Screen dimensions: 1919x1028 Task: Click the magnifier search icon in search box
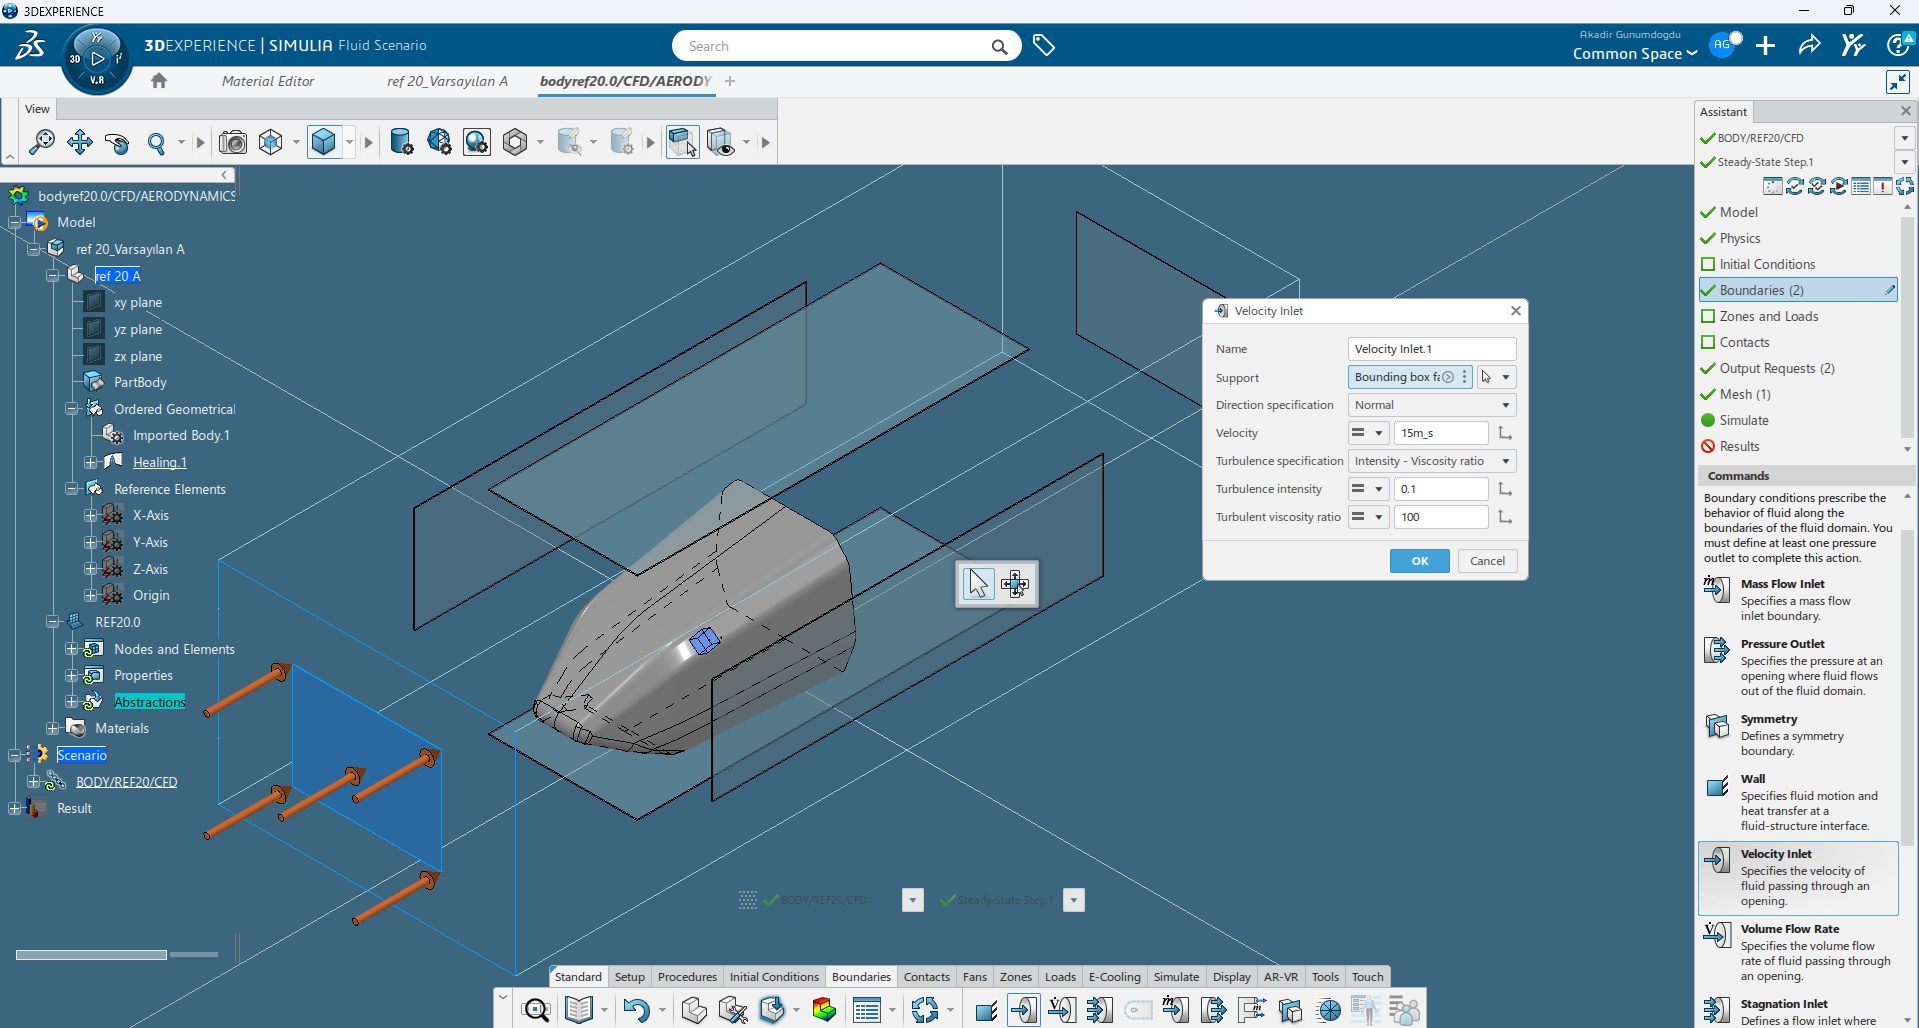[x=999, y=46]
